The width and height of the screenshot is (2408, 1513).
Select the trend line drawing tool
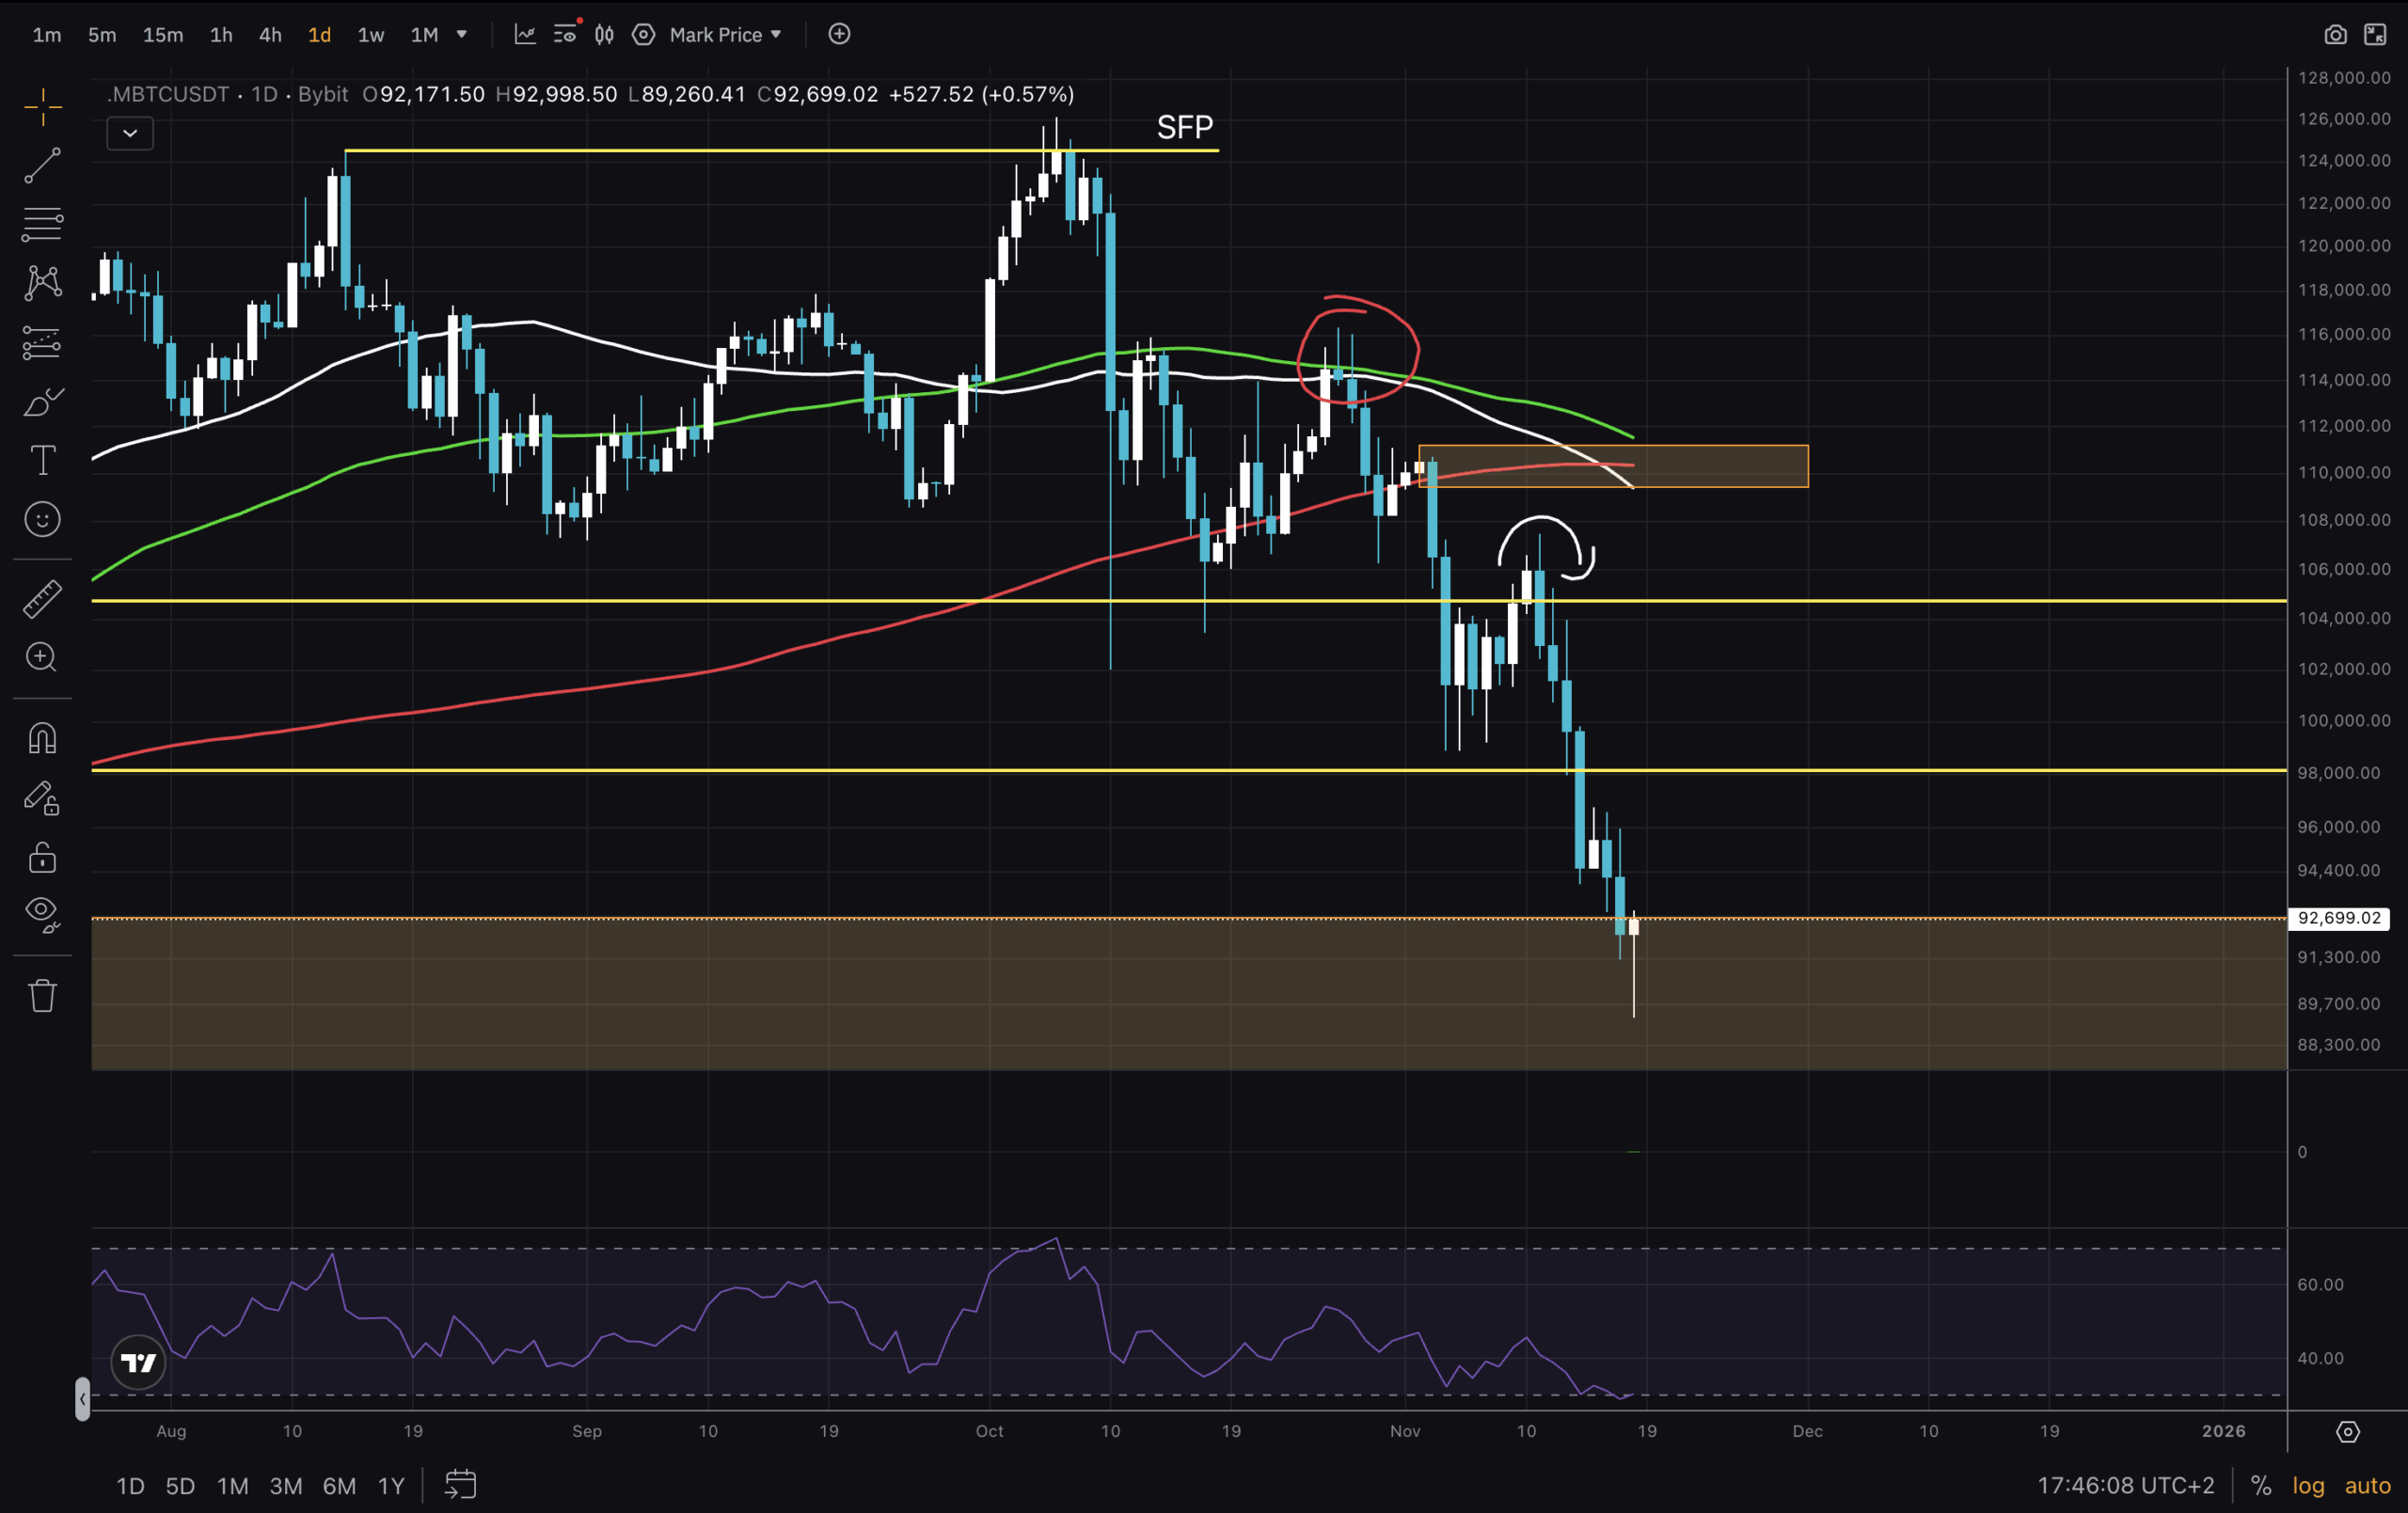(42, 165)
